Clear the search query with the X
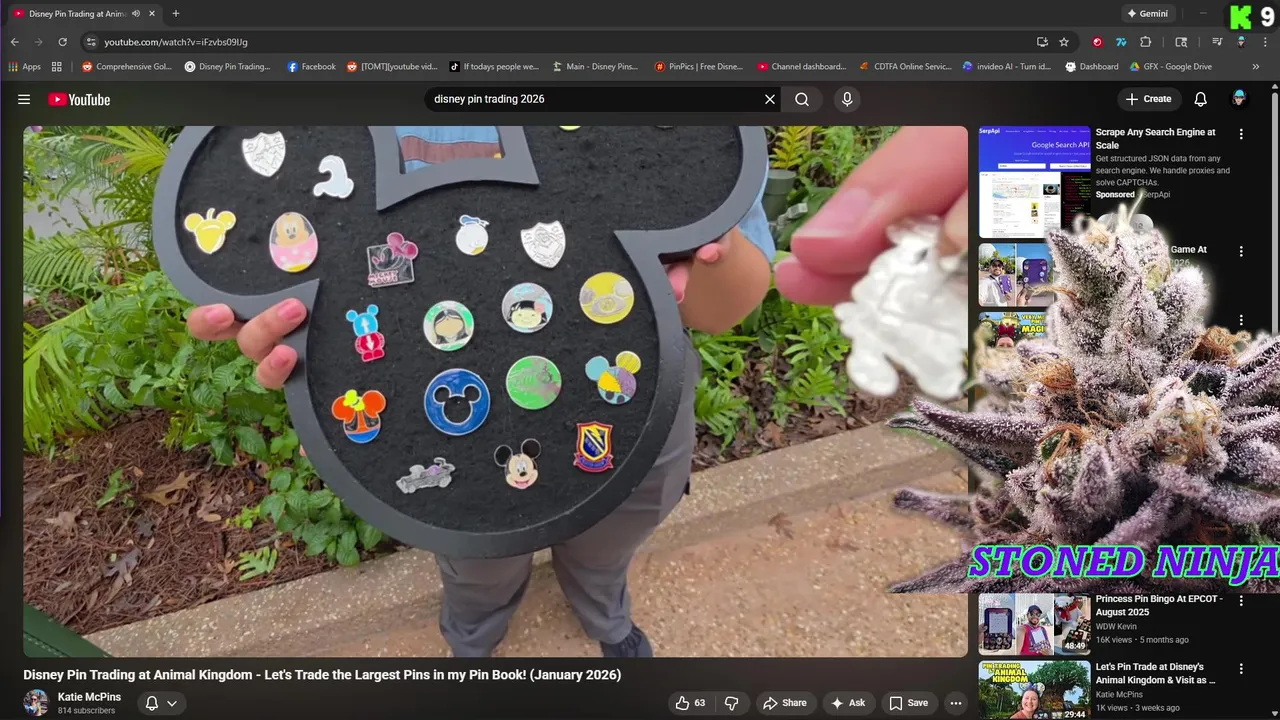Screen dimensions: 1280x720 [770, 99]
